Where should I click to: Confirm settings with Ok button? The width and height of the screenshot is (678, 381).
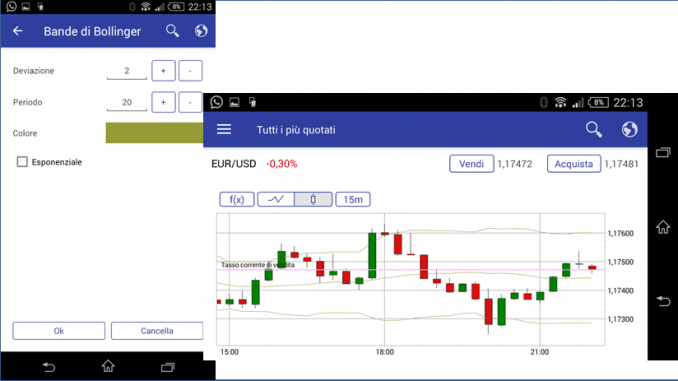(59, 331)
